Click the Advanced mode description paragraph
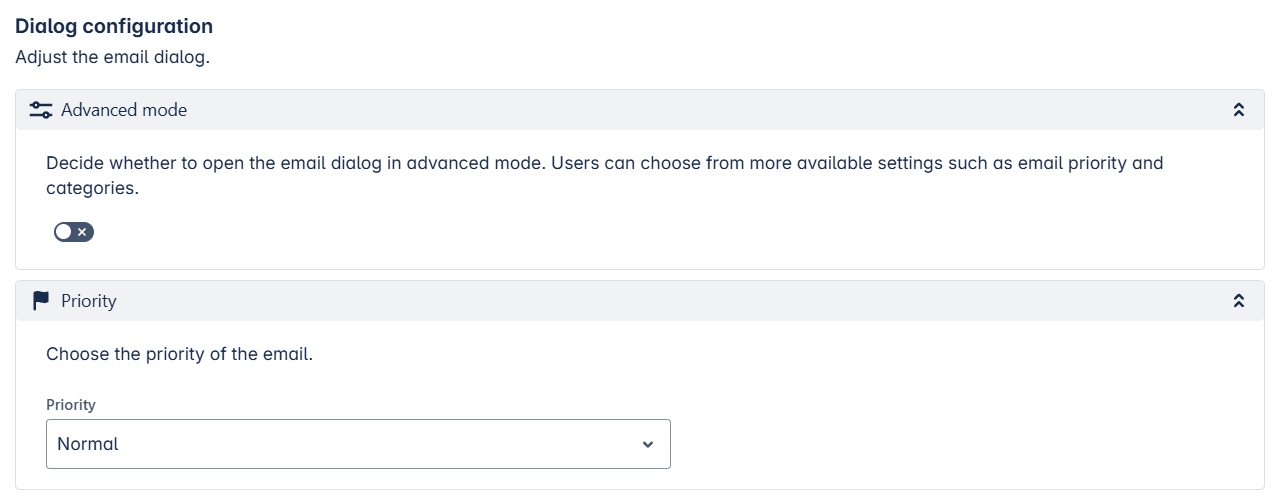This screenshot has height=501, width=1276. 605,175
